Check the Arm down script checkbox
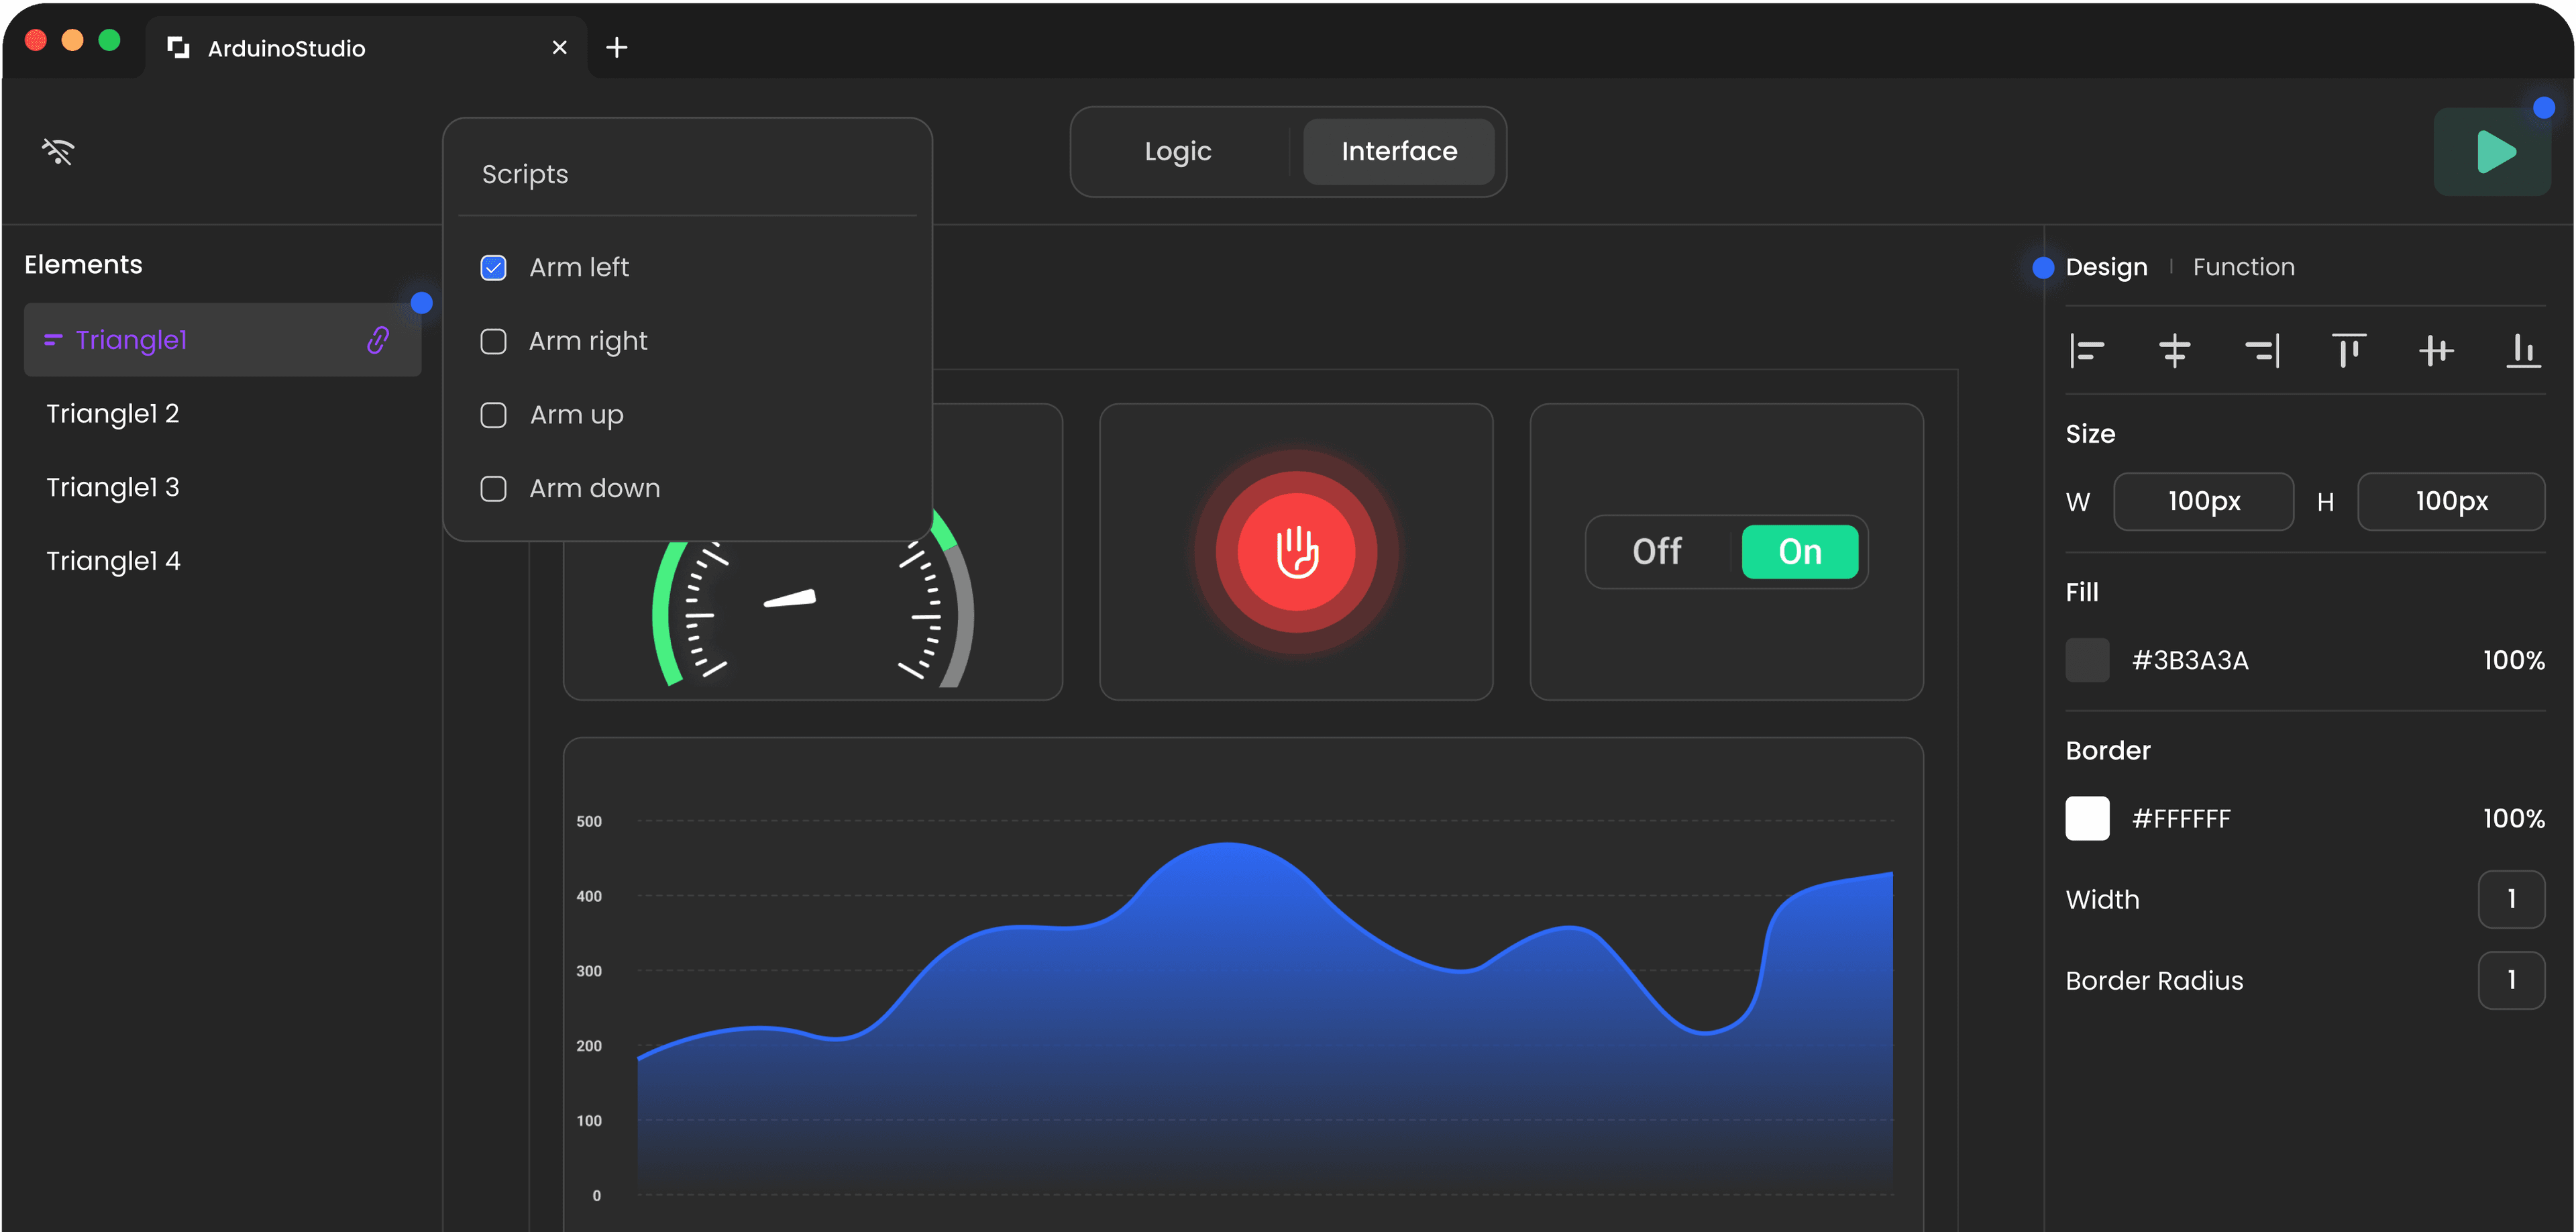 [493, 489]
